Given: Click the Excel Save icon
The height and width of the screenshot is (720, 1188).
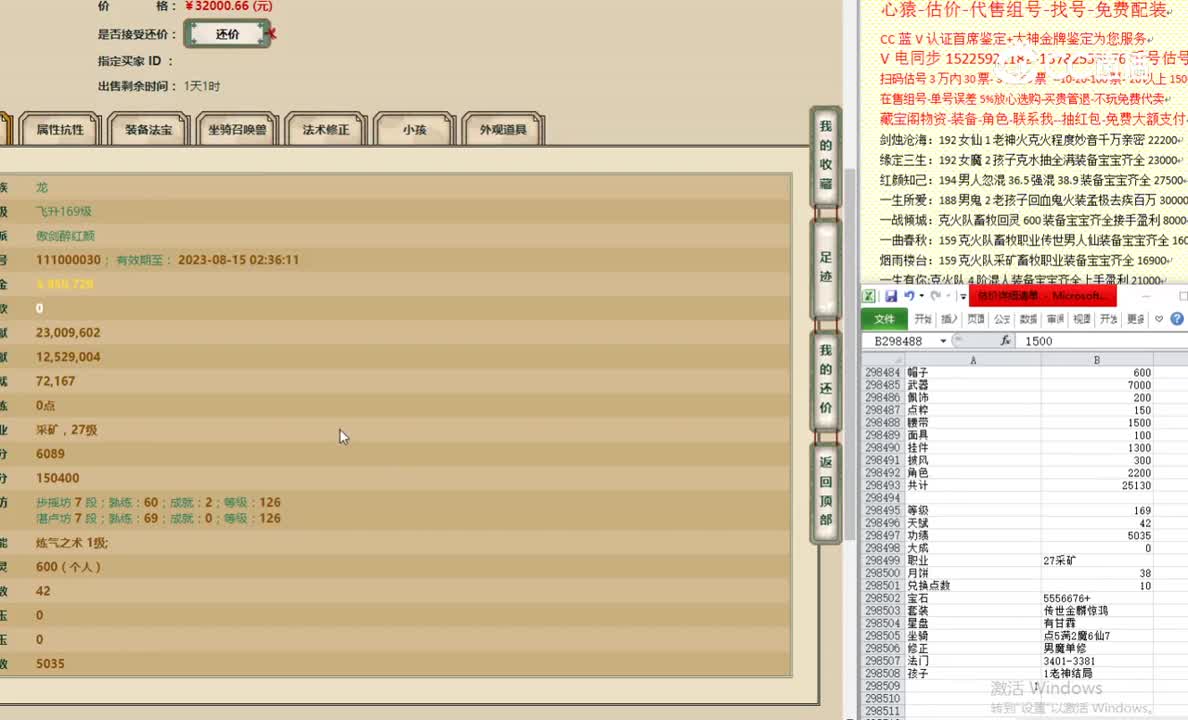Looking at the screenshot, I should 891,296.
